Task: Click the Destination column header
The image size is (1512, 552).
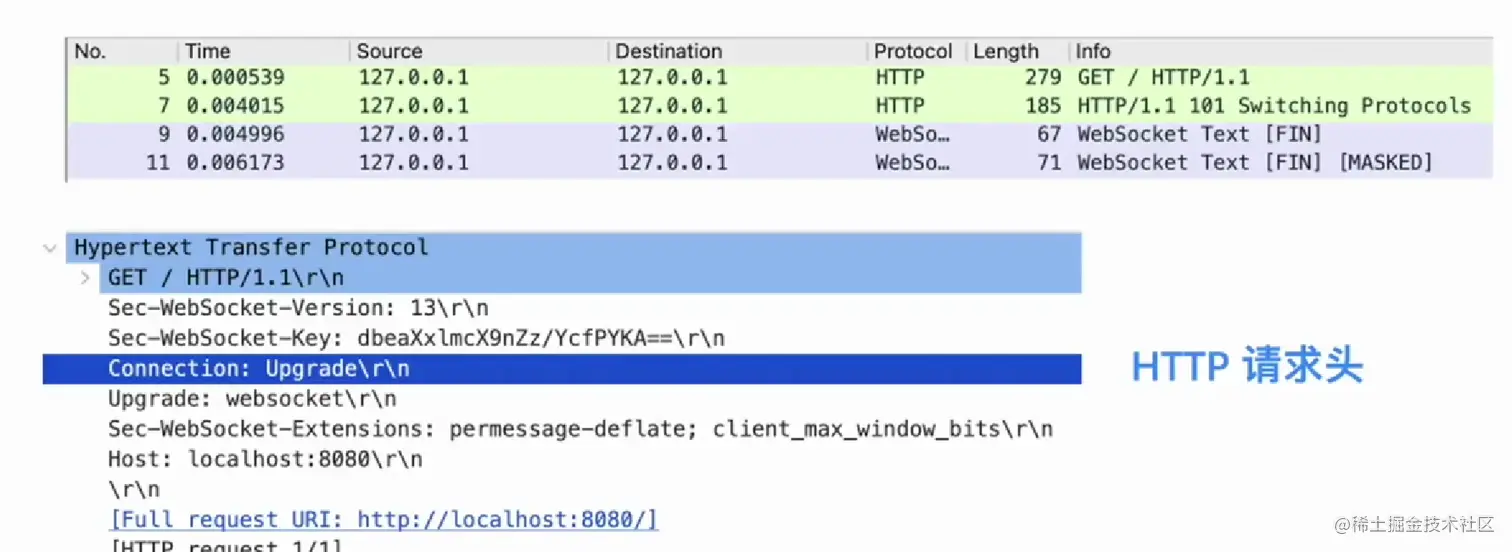Action: pos(738,51)
